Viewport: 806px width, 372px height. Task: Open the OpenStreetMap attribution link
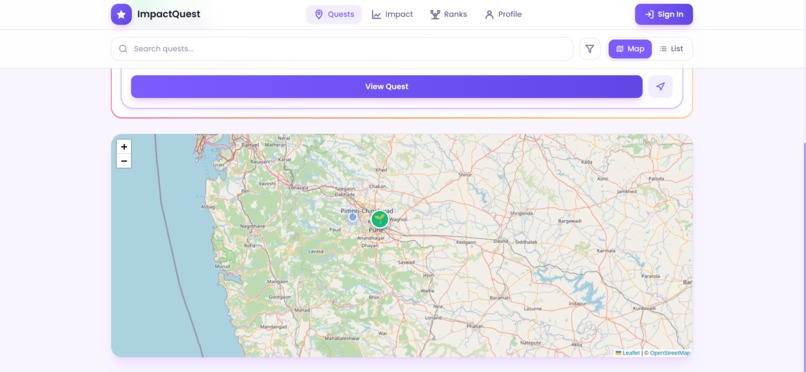[670, 353]
